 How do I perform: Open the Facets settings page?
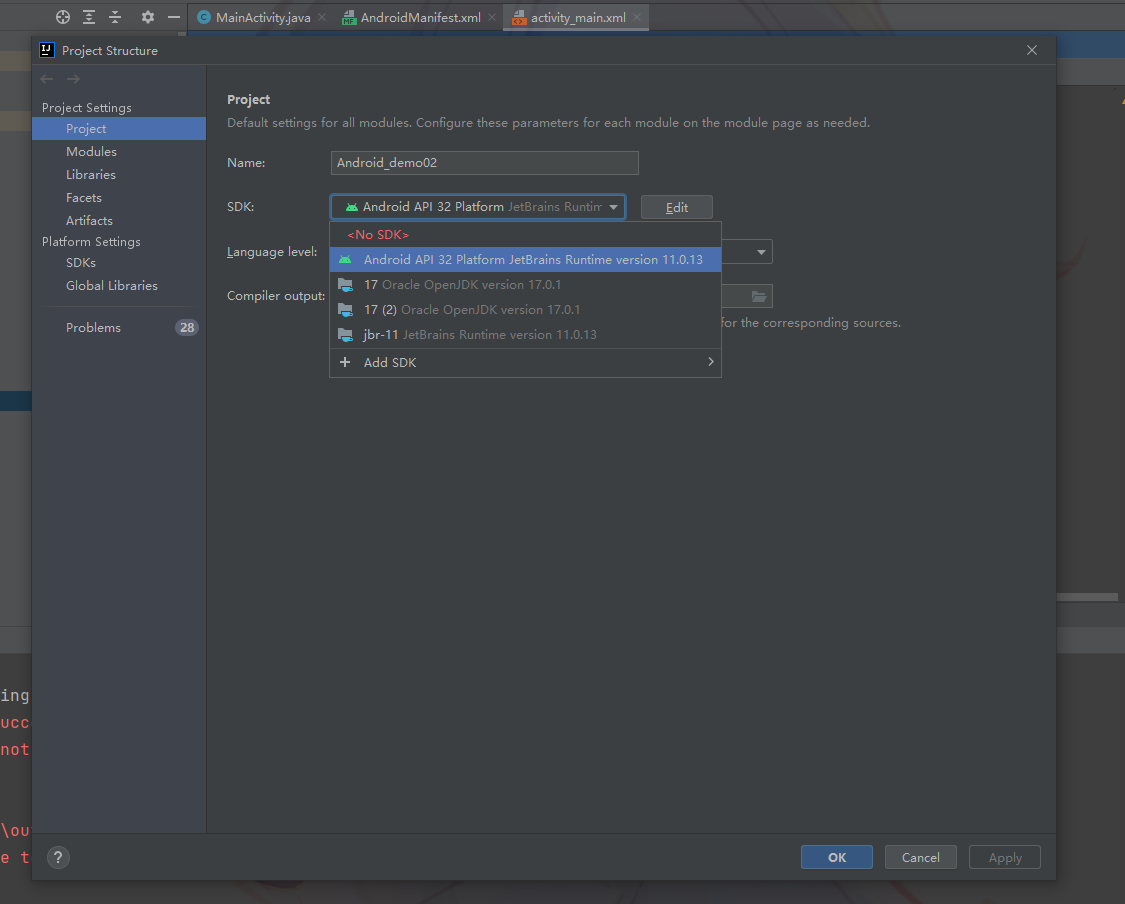point(119,197)
